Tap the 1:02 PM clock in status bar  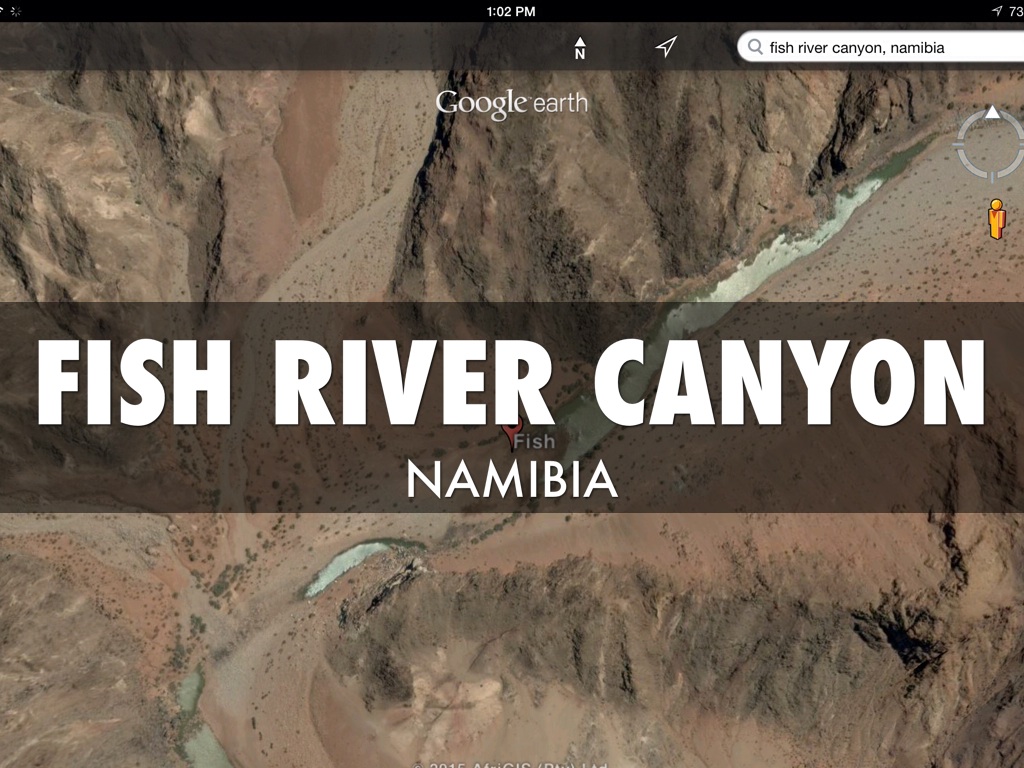pos(511,11)
